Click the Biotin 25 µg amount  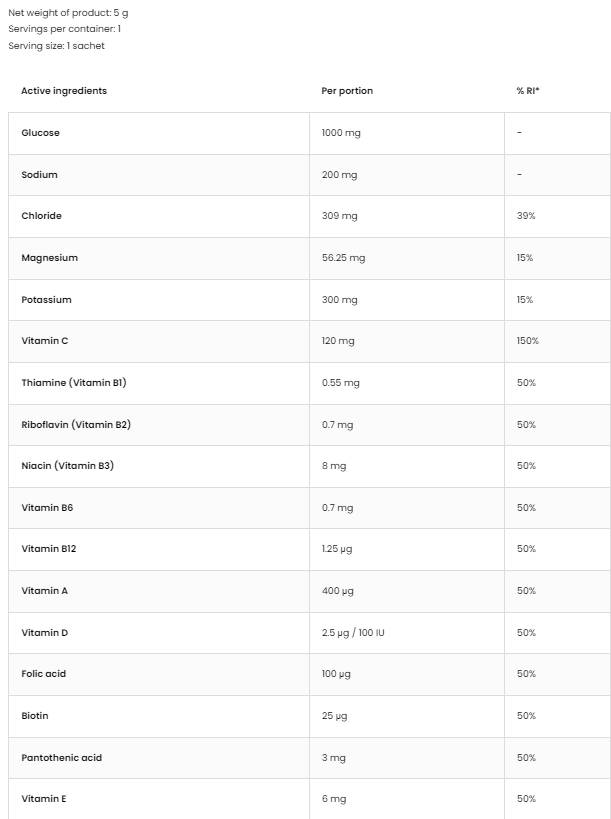334,716
